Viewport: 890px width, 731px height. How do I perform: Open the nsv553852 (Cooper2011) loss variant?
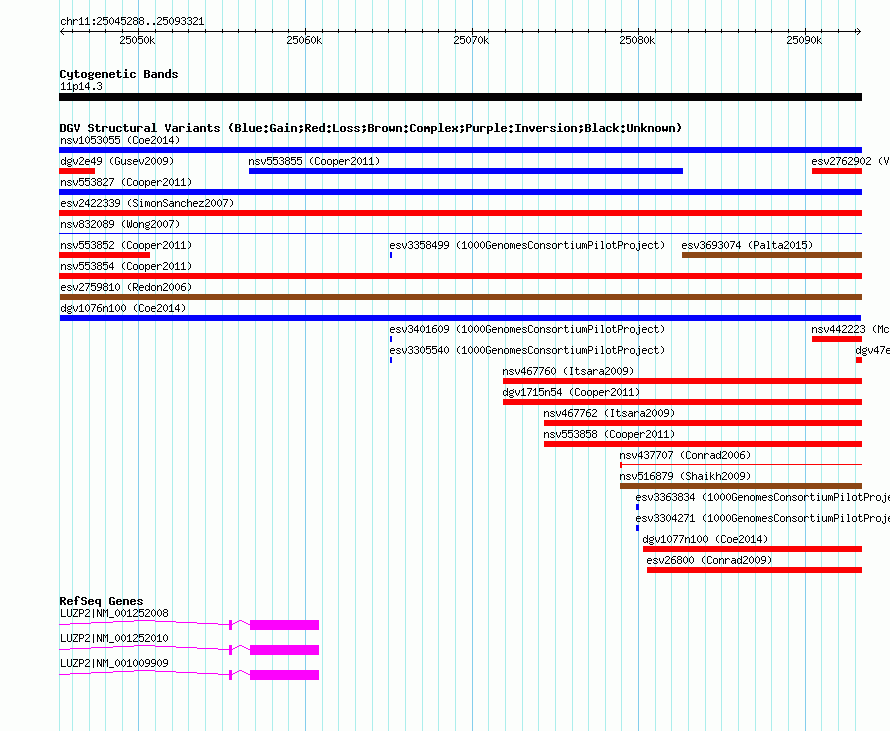(104, 255)
